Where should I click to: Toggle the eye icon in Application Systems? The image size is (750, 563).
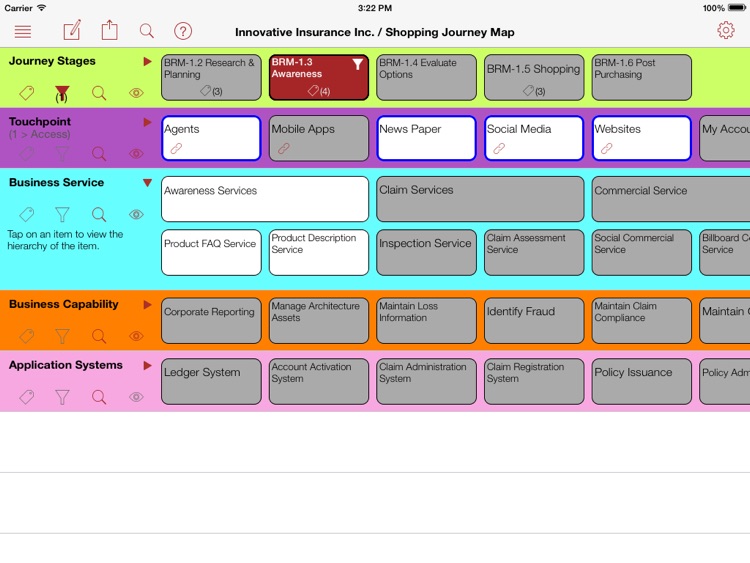pyautogui.click(x=136, y=397)
